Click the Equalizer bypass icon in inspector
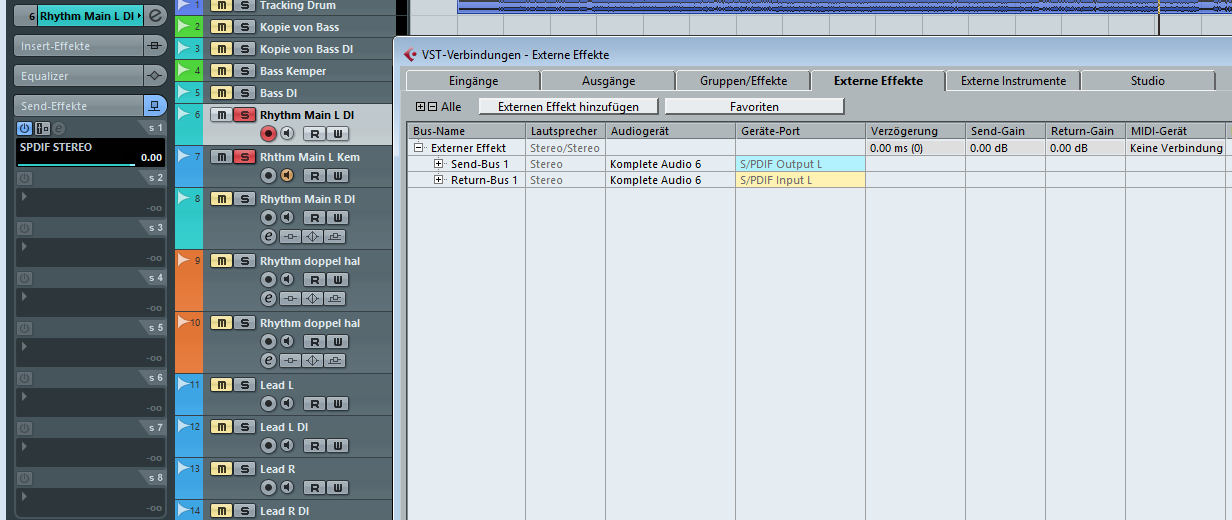1232x520 pixels. [x=155, y=76]
